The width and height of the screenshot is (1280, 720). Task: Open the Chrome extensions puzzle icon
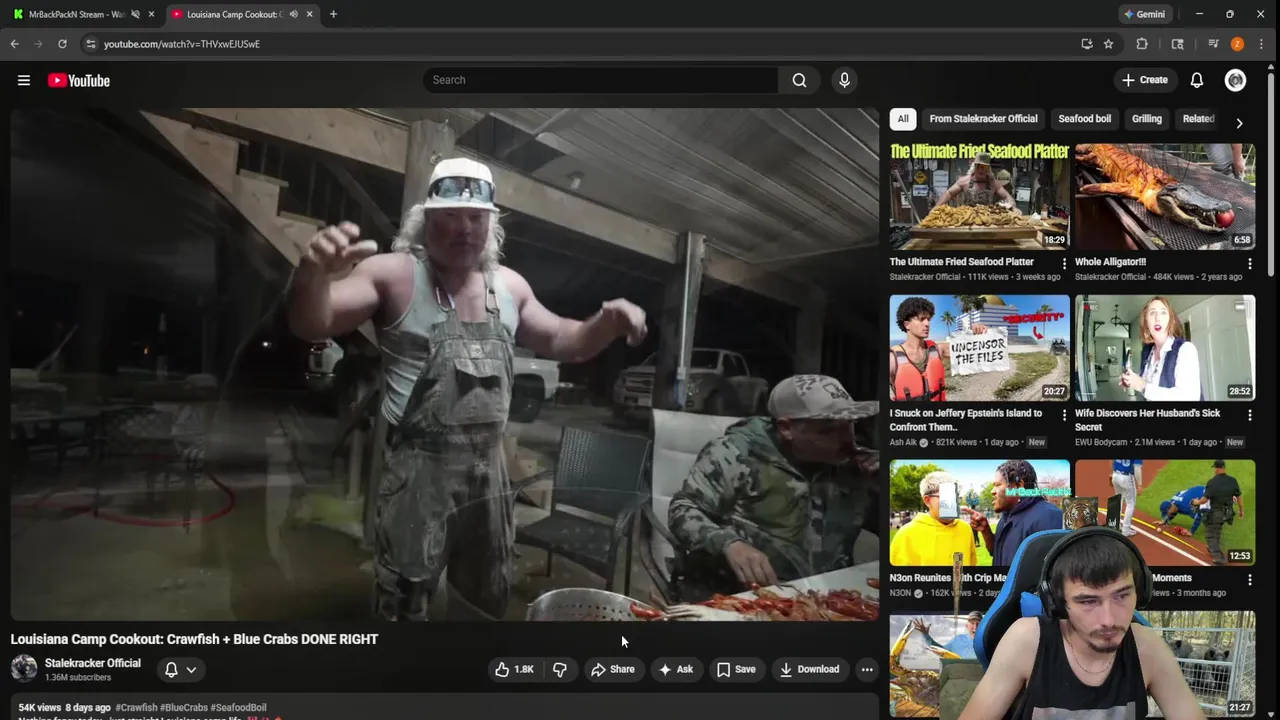[x=1142, y=44]
